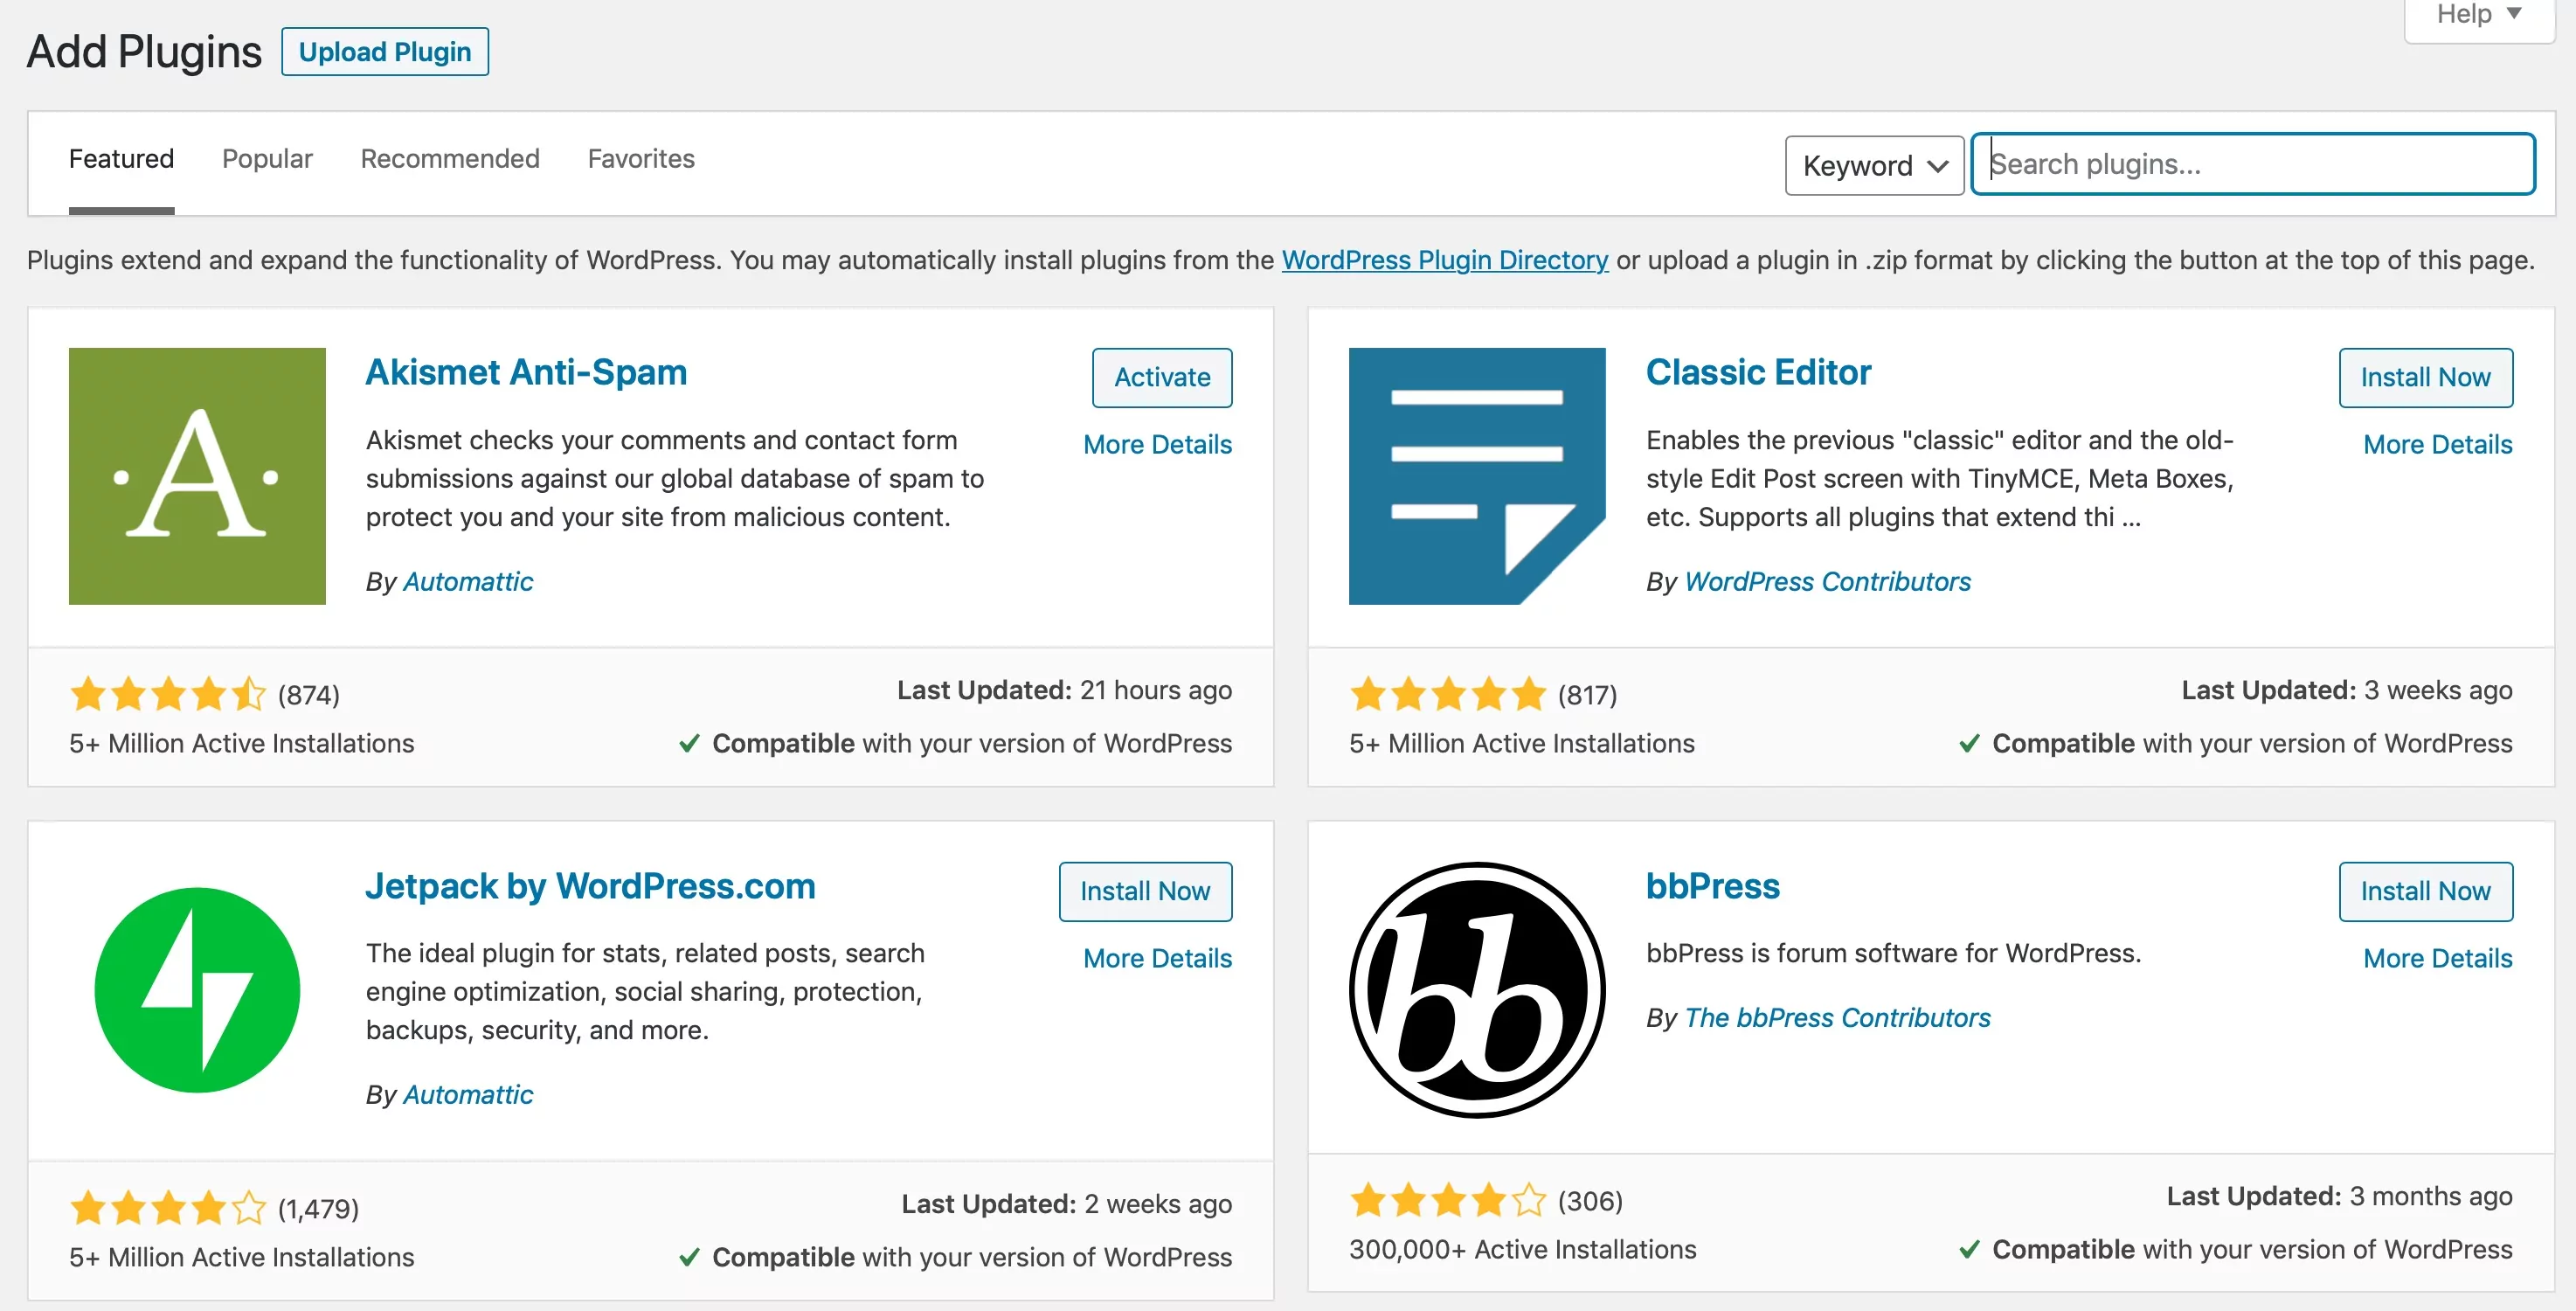Viewport: 2576px width, 1311px height.
Task: Click the bbPress logo icon
Action: pos(1476,989)
